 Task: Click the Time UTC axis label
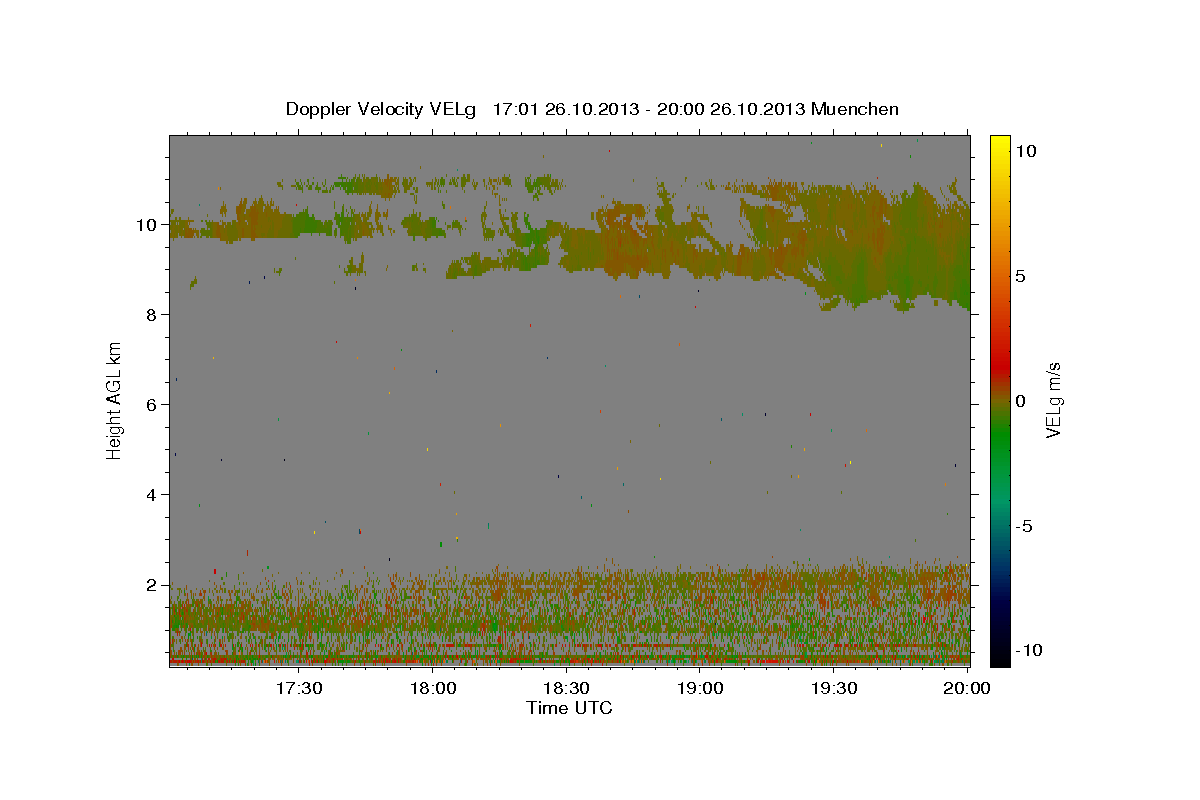coord(569,708)
